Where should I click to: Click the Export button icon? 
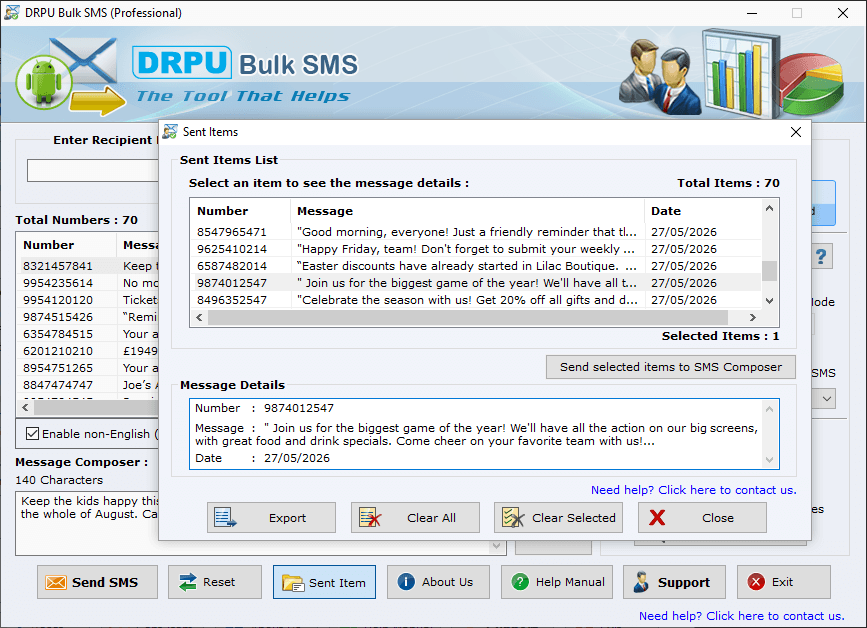pyautogui.click(x=225, y=517)
